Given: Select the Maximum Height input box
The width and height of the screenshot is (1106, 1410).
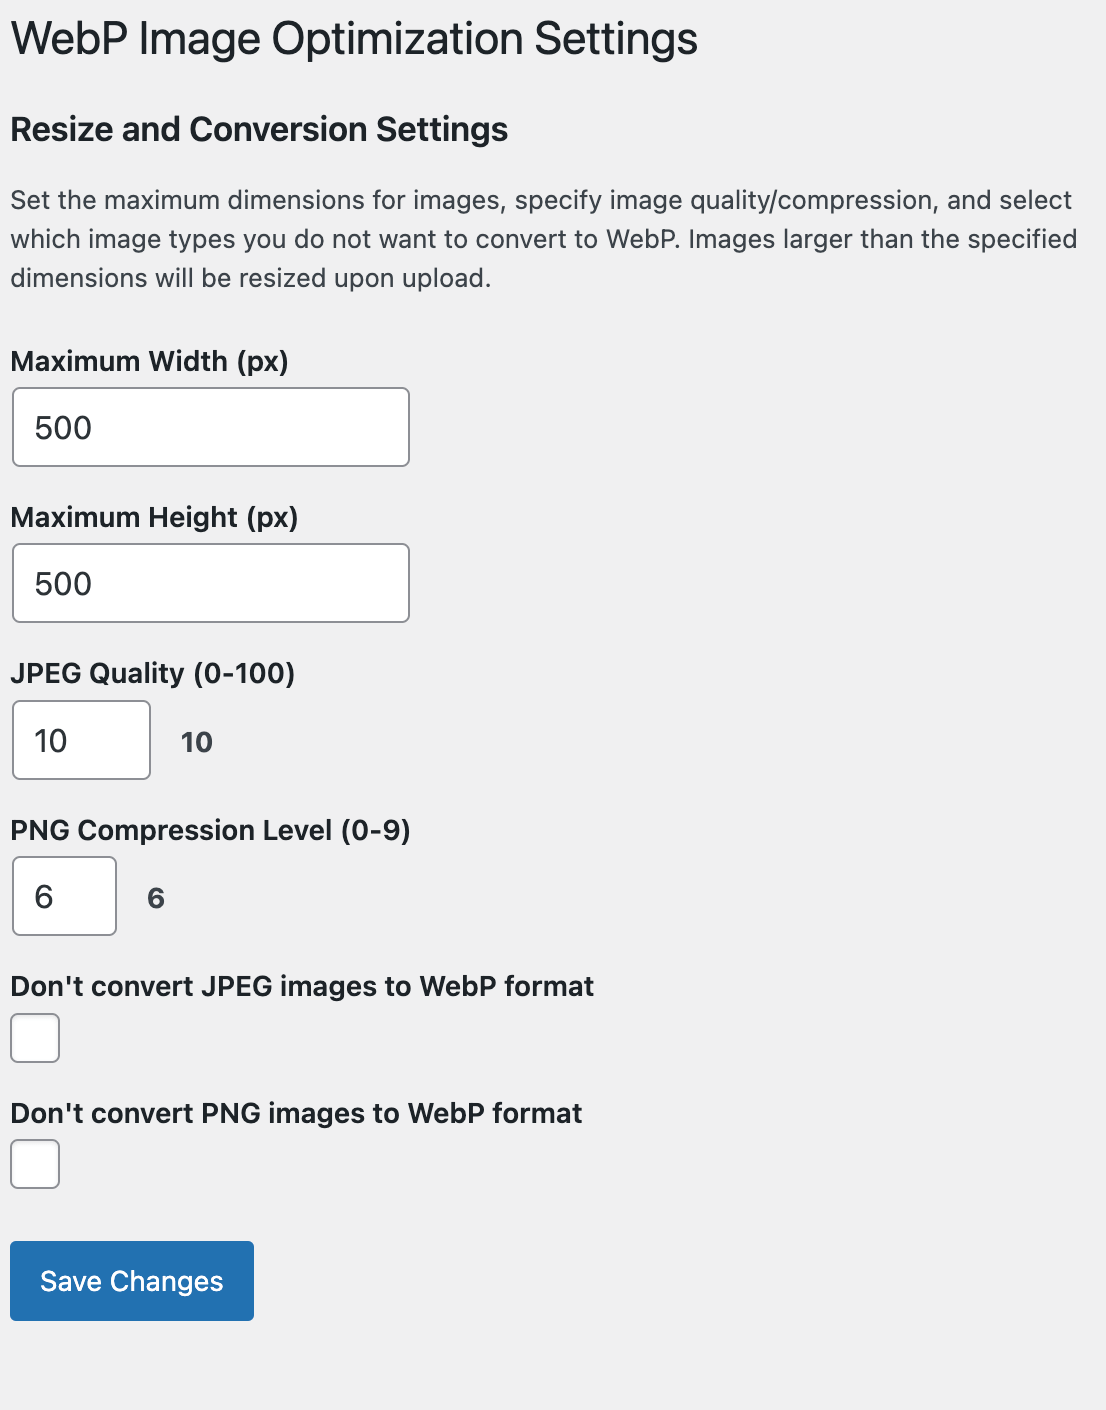Looking at the screenshot, I should (x=211, y=583).
